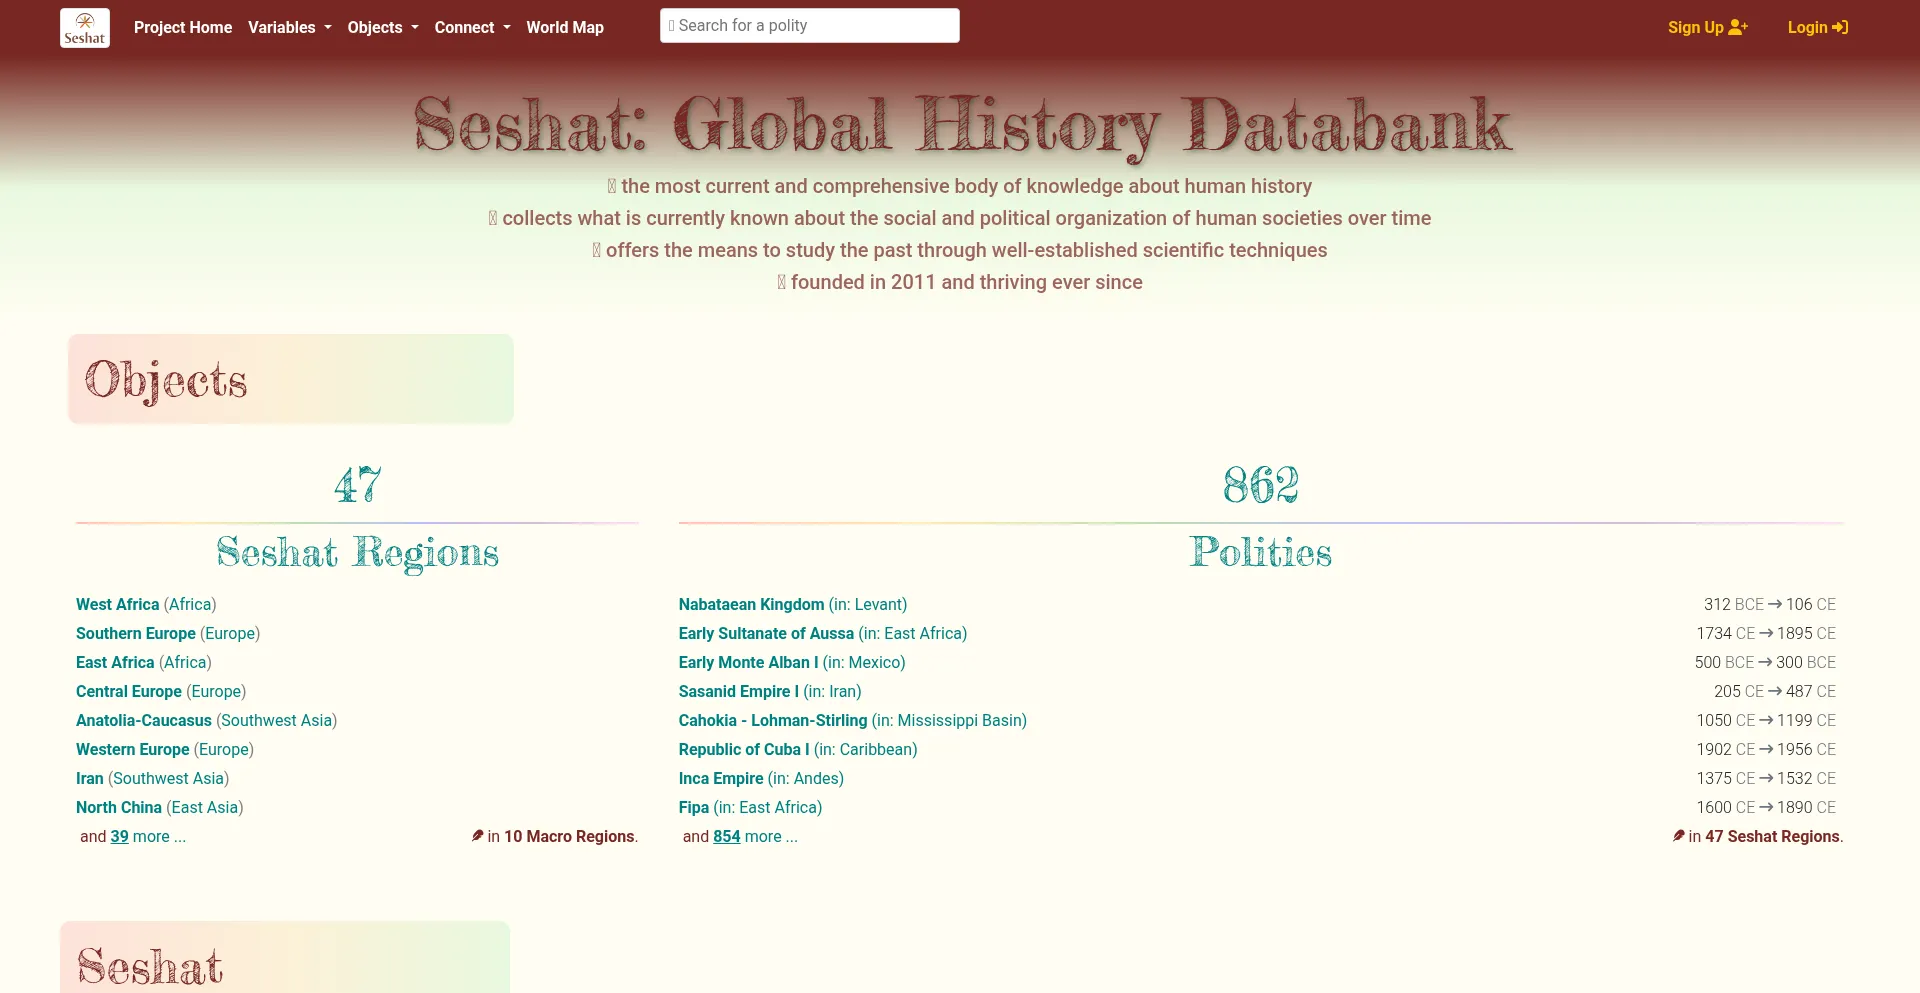Expand the Variables dropdown
Viewport: 1920px width, 993px height.
click(289, 27)
